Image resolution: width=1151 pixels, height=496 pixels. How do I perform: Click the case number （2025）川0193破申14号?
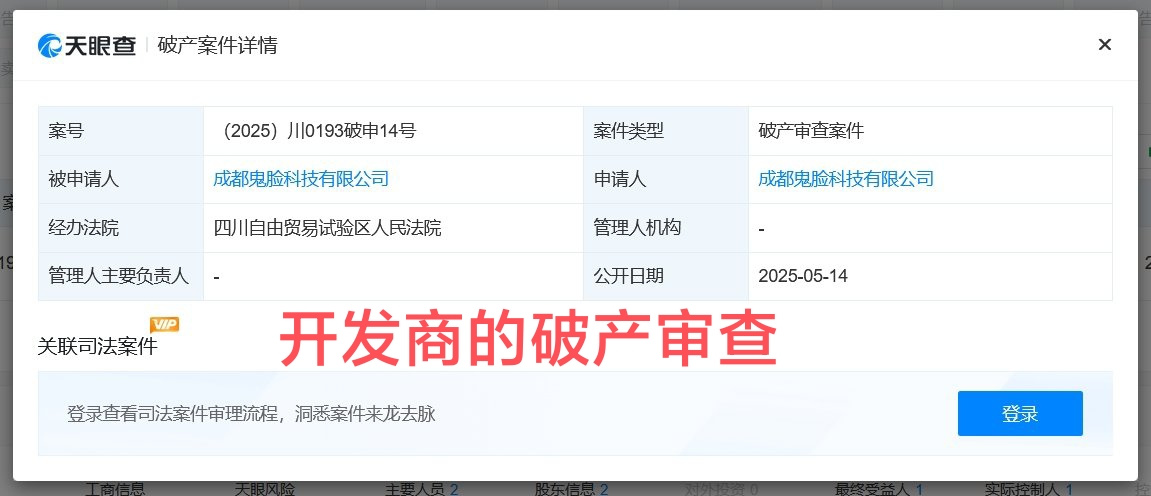[315, 131]
